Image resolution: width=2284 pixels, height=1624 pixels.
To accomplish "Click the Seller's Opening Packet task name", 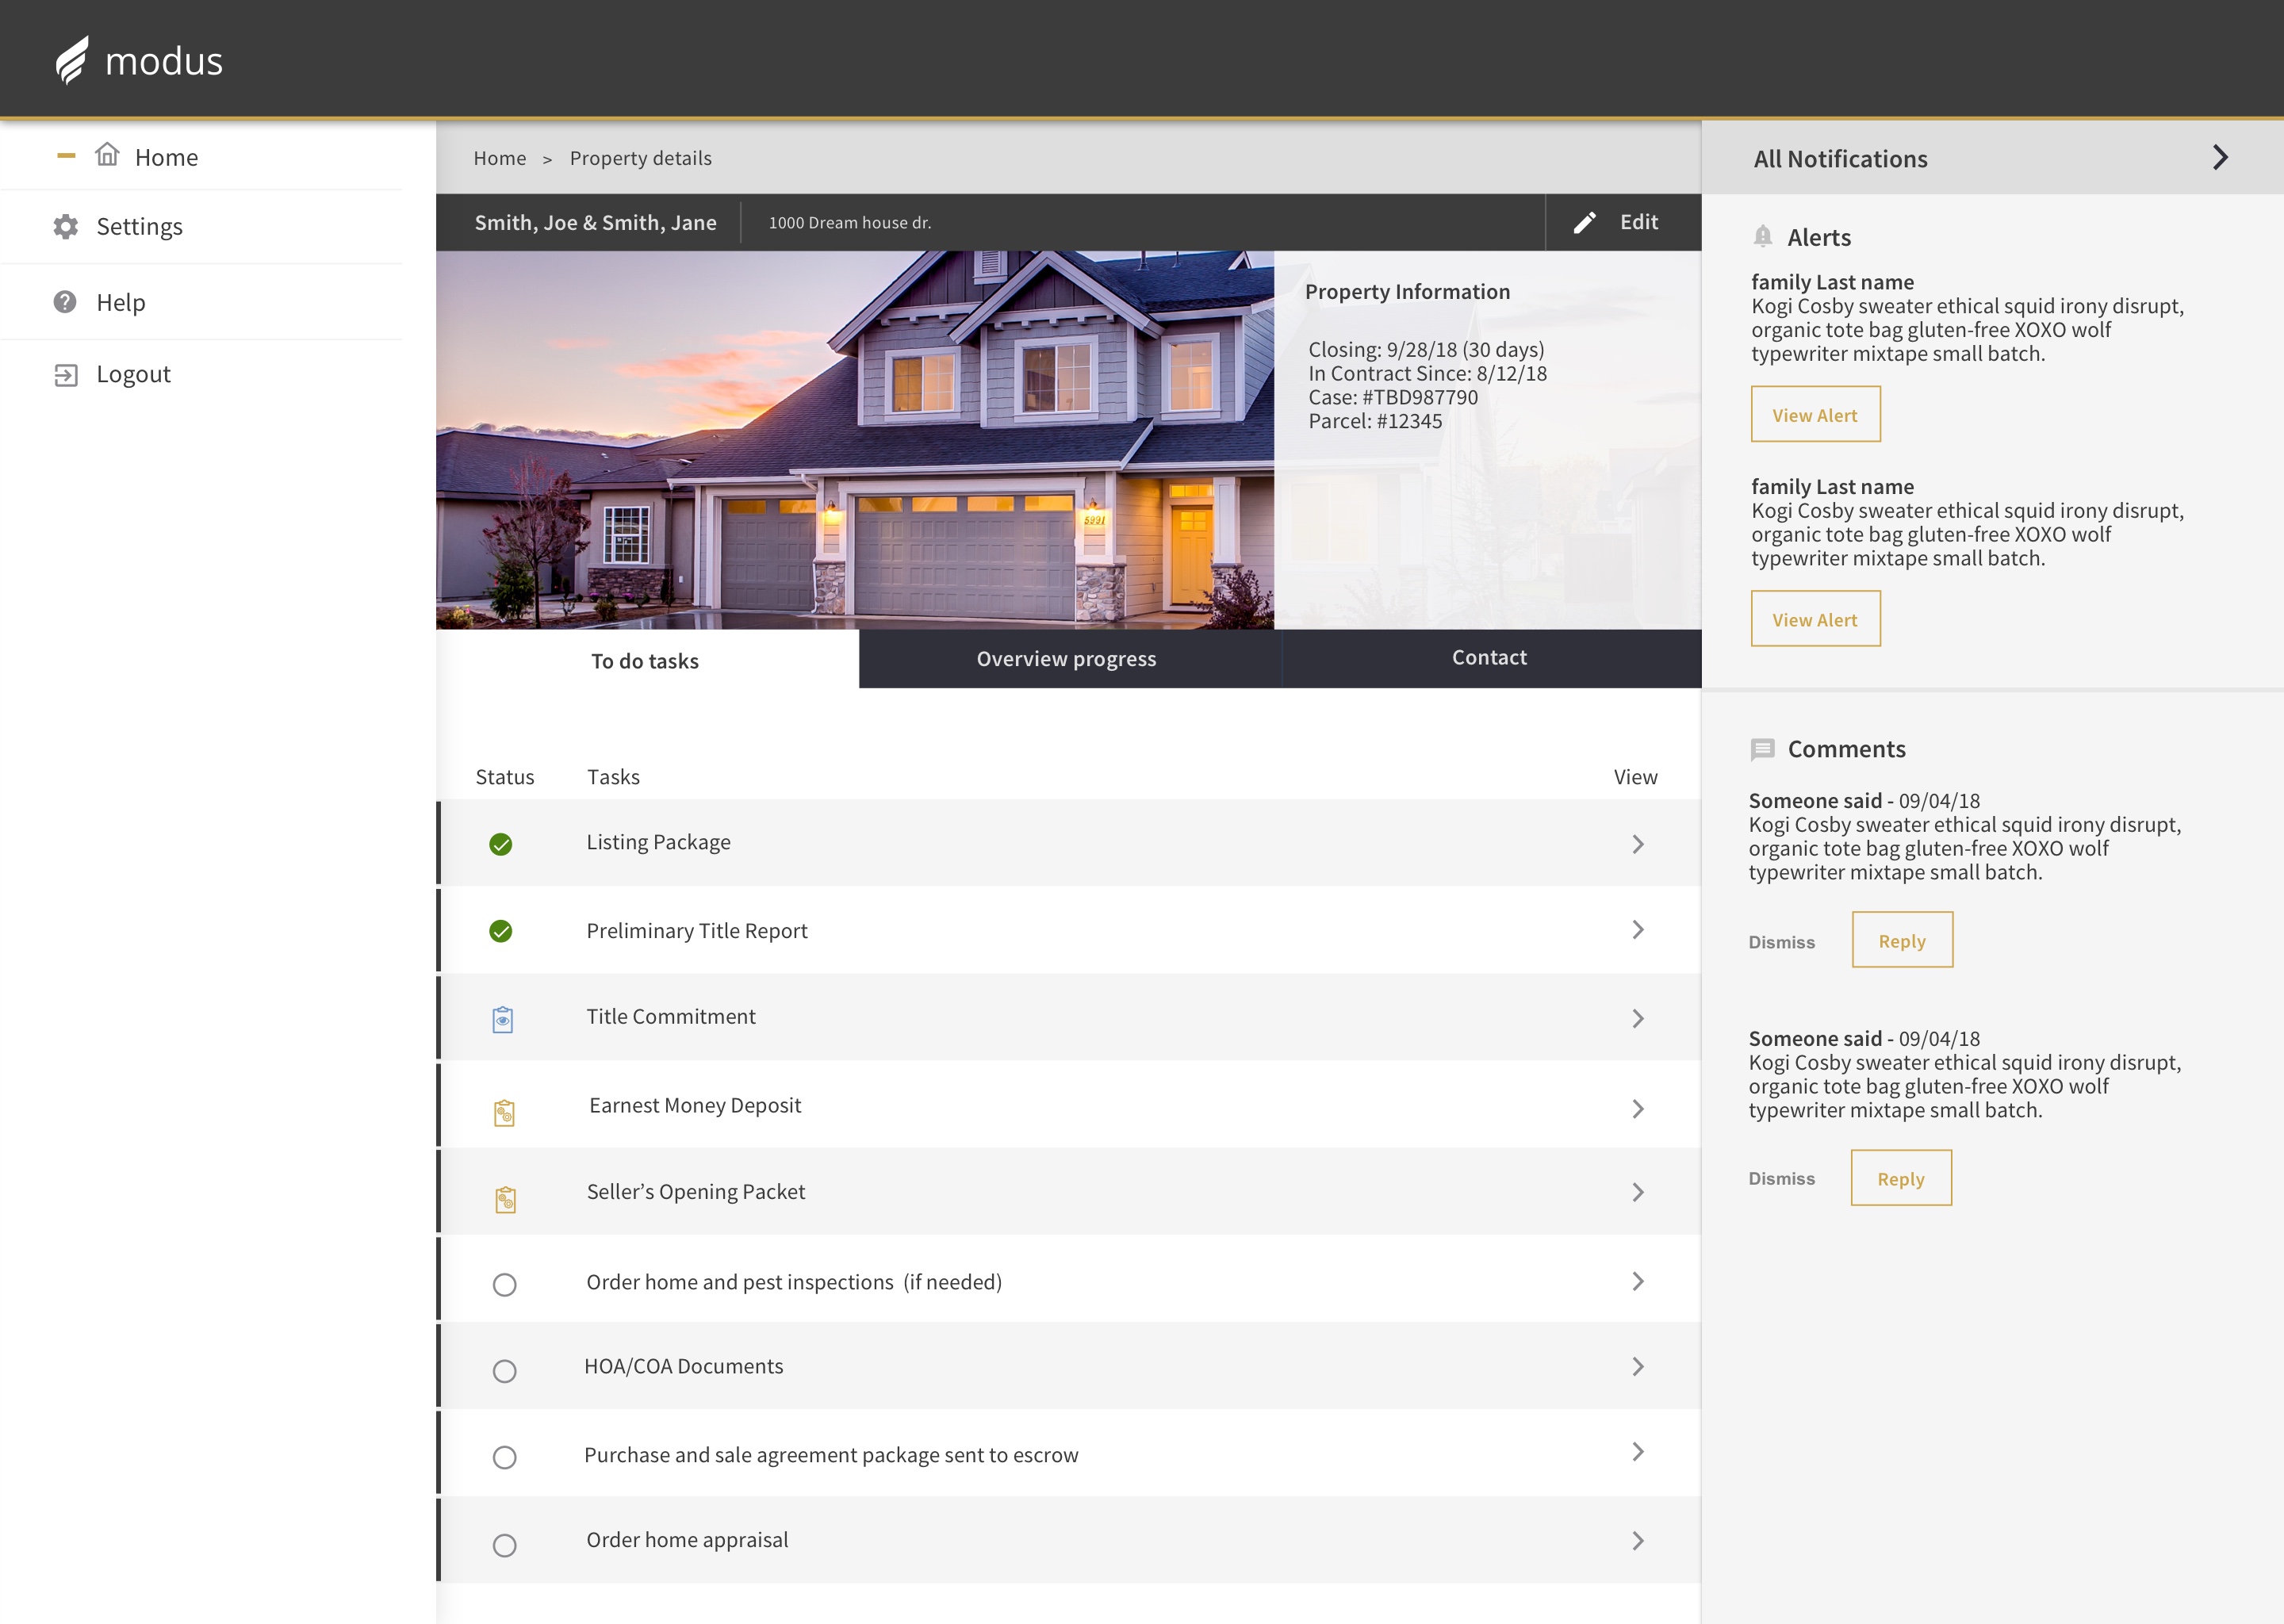I will pos(696,1191).
